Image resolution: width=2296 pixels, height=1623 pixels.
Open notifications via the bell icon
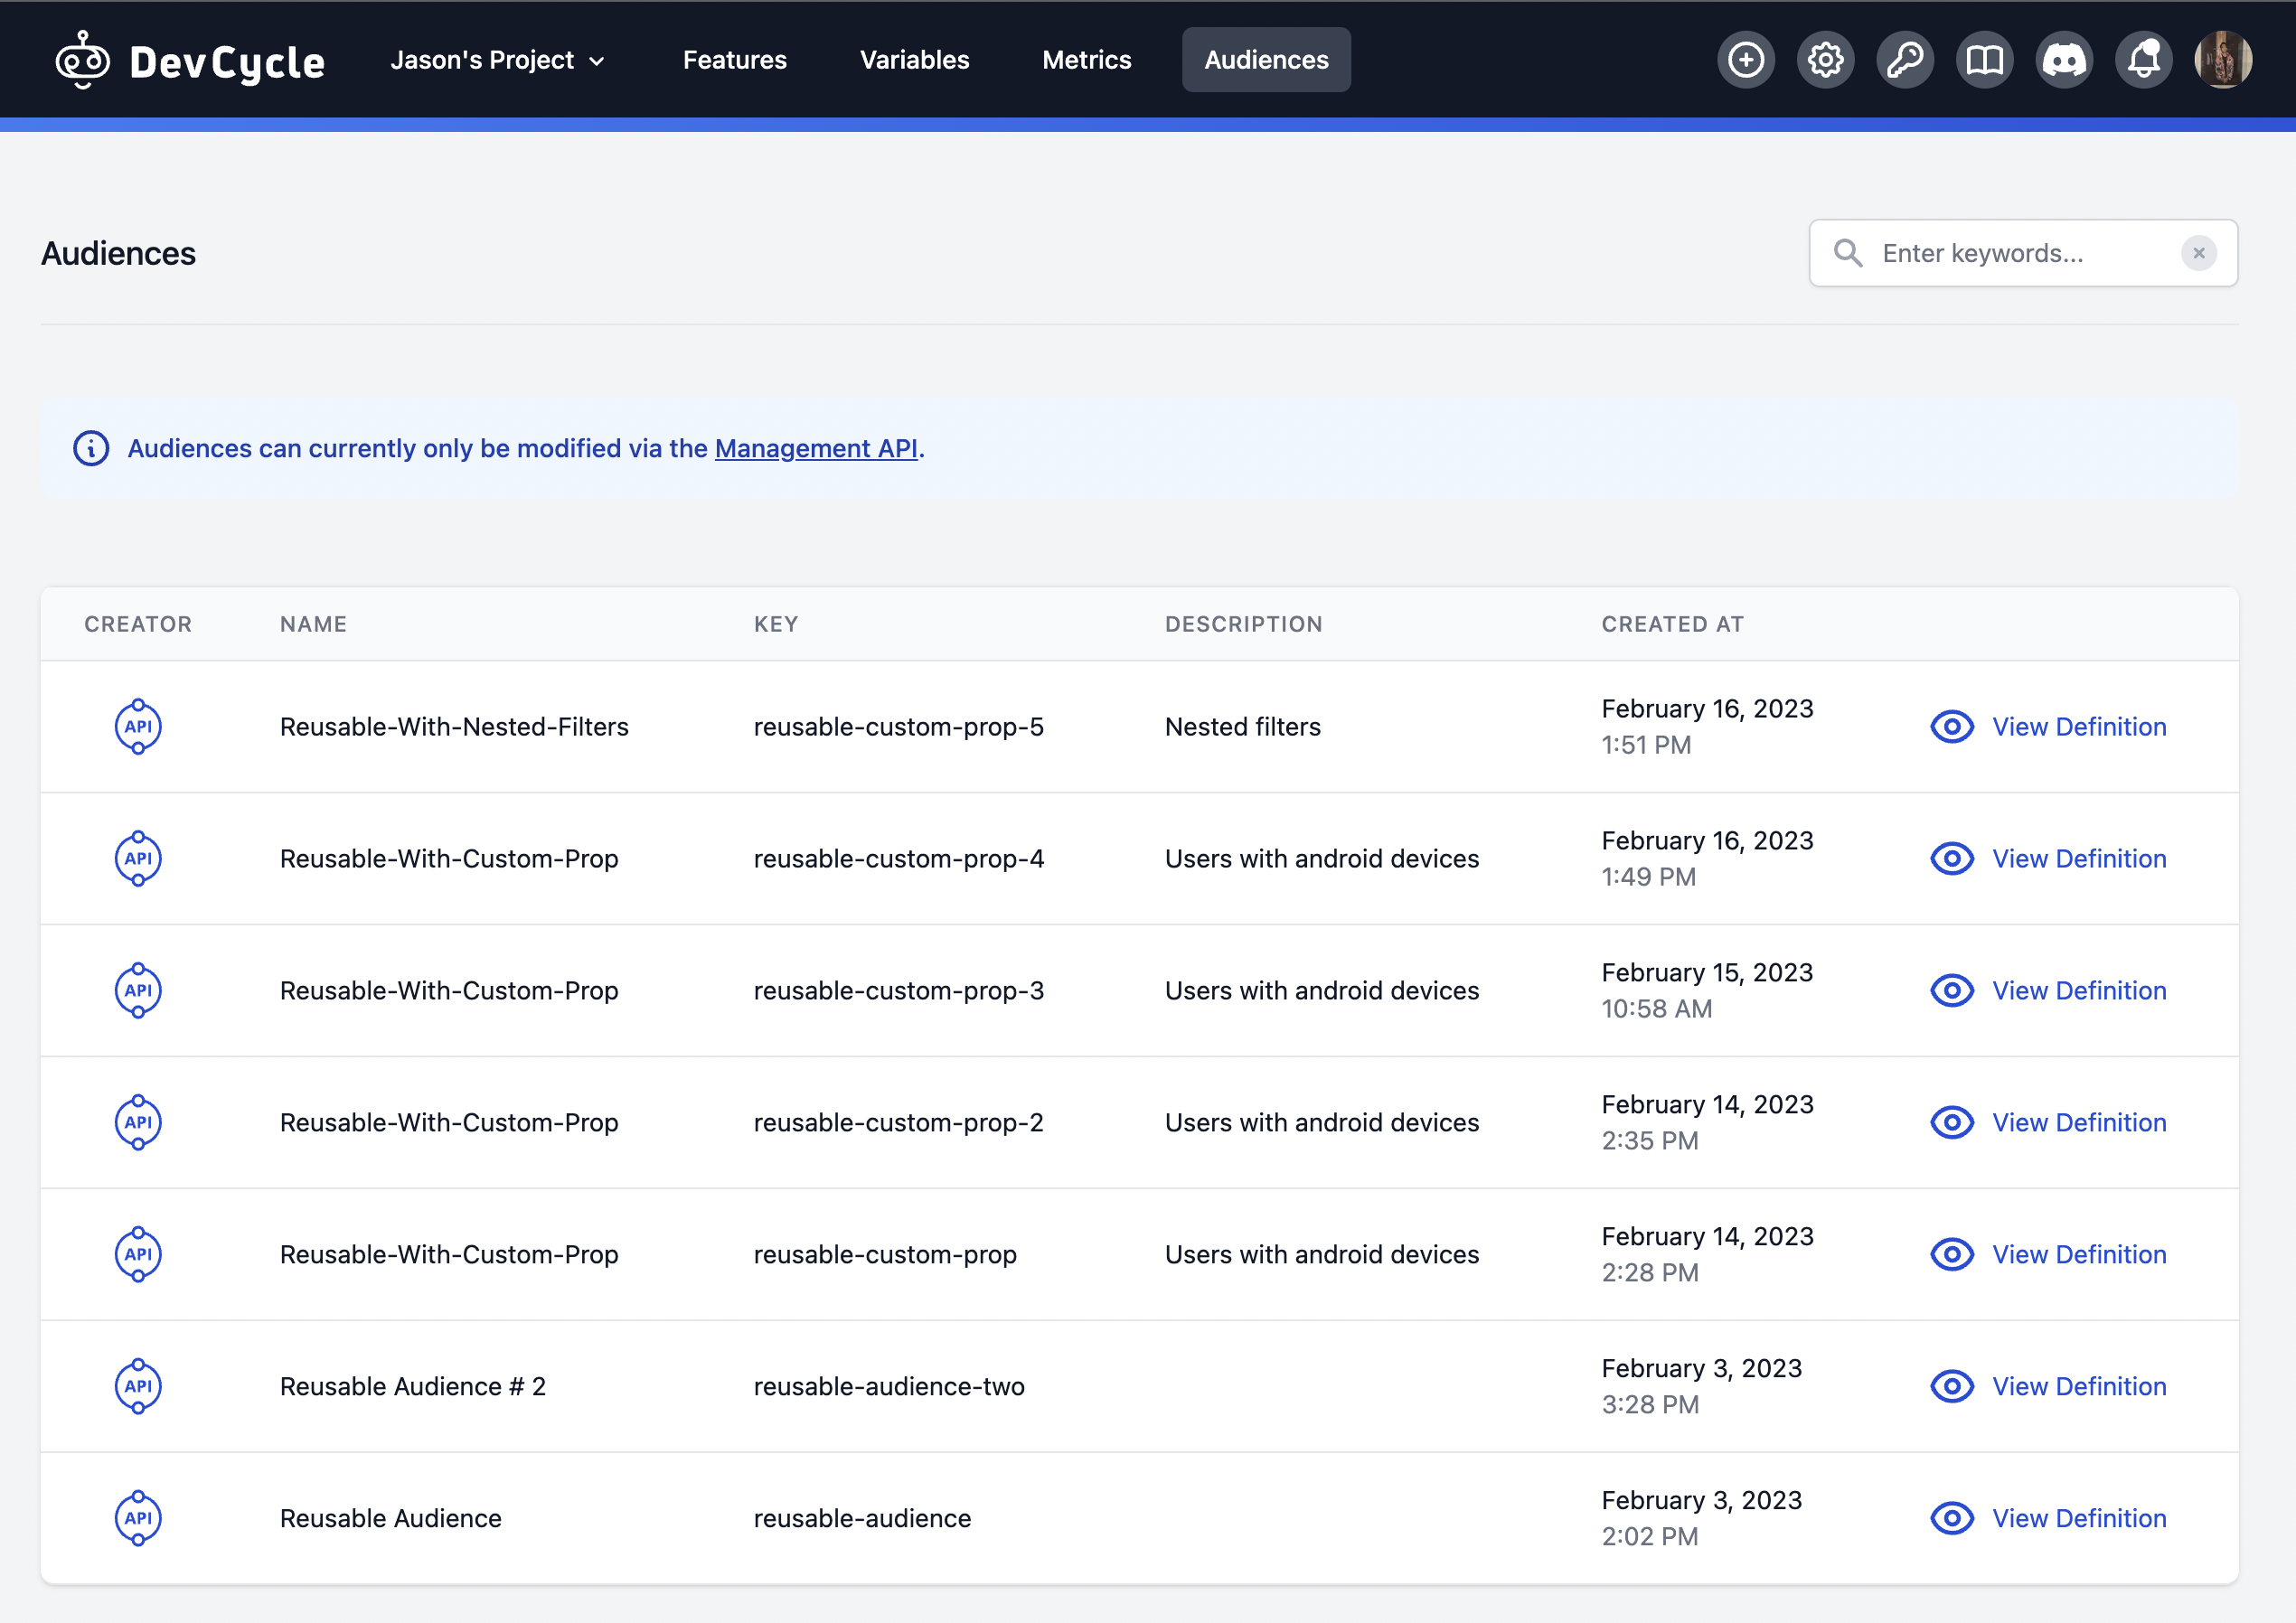pyautogui.click(x=2143, y=60)
